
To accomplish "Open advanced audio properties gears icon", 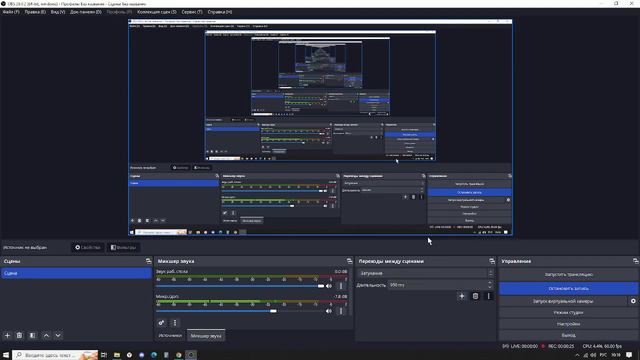I will 162,322.
